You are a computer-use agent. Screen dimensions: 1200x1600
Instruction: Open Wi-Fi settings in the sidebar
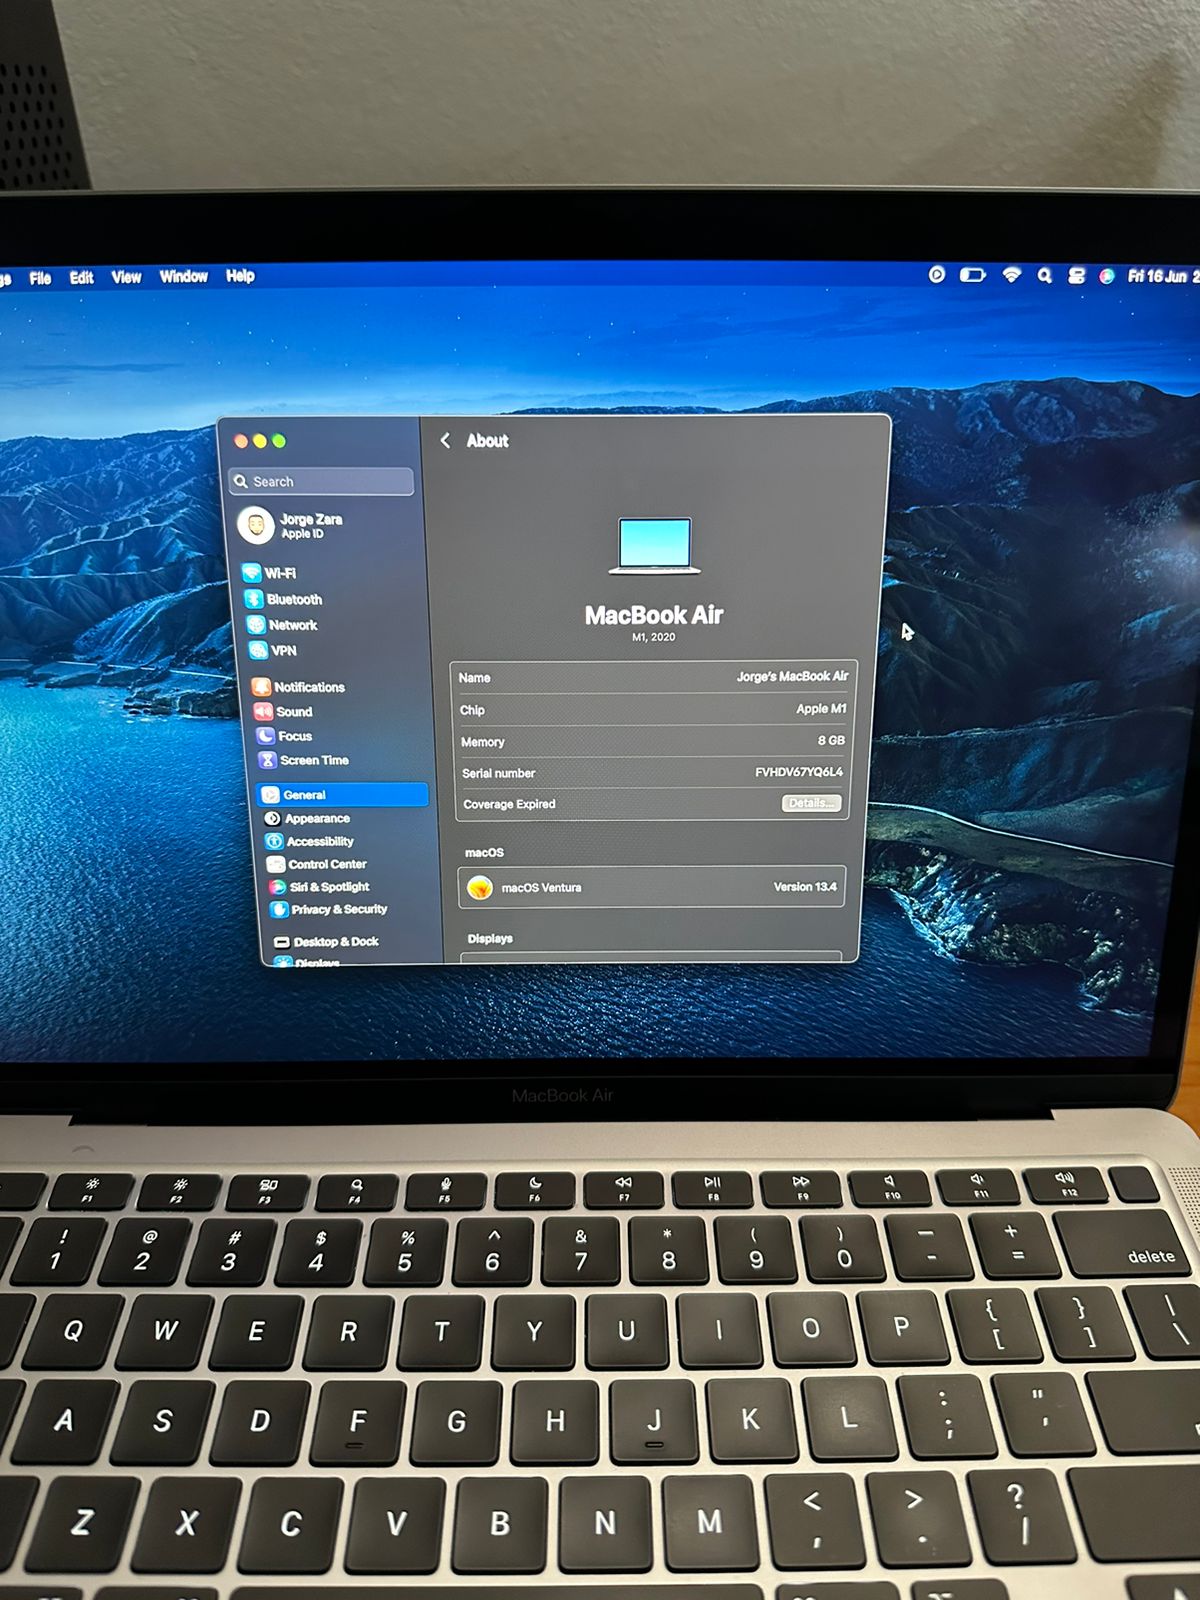pyautogui.click(x=270, y=573)
